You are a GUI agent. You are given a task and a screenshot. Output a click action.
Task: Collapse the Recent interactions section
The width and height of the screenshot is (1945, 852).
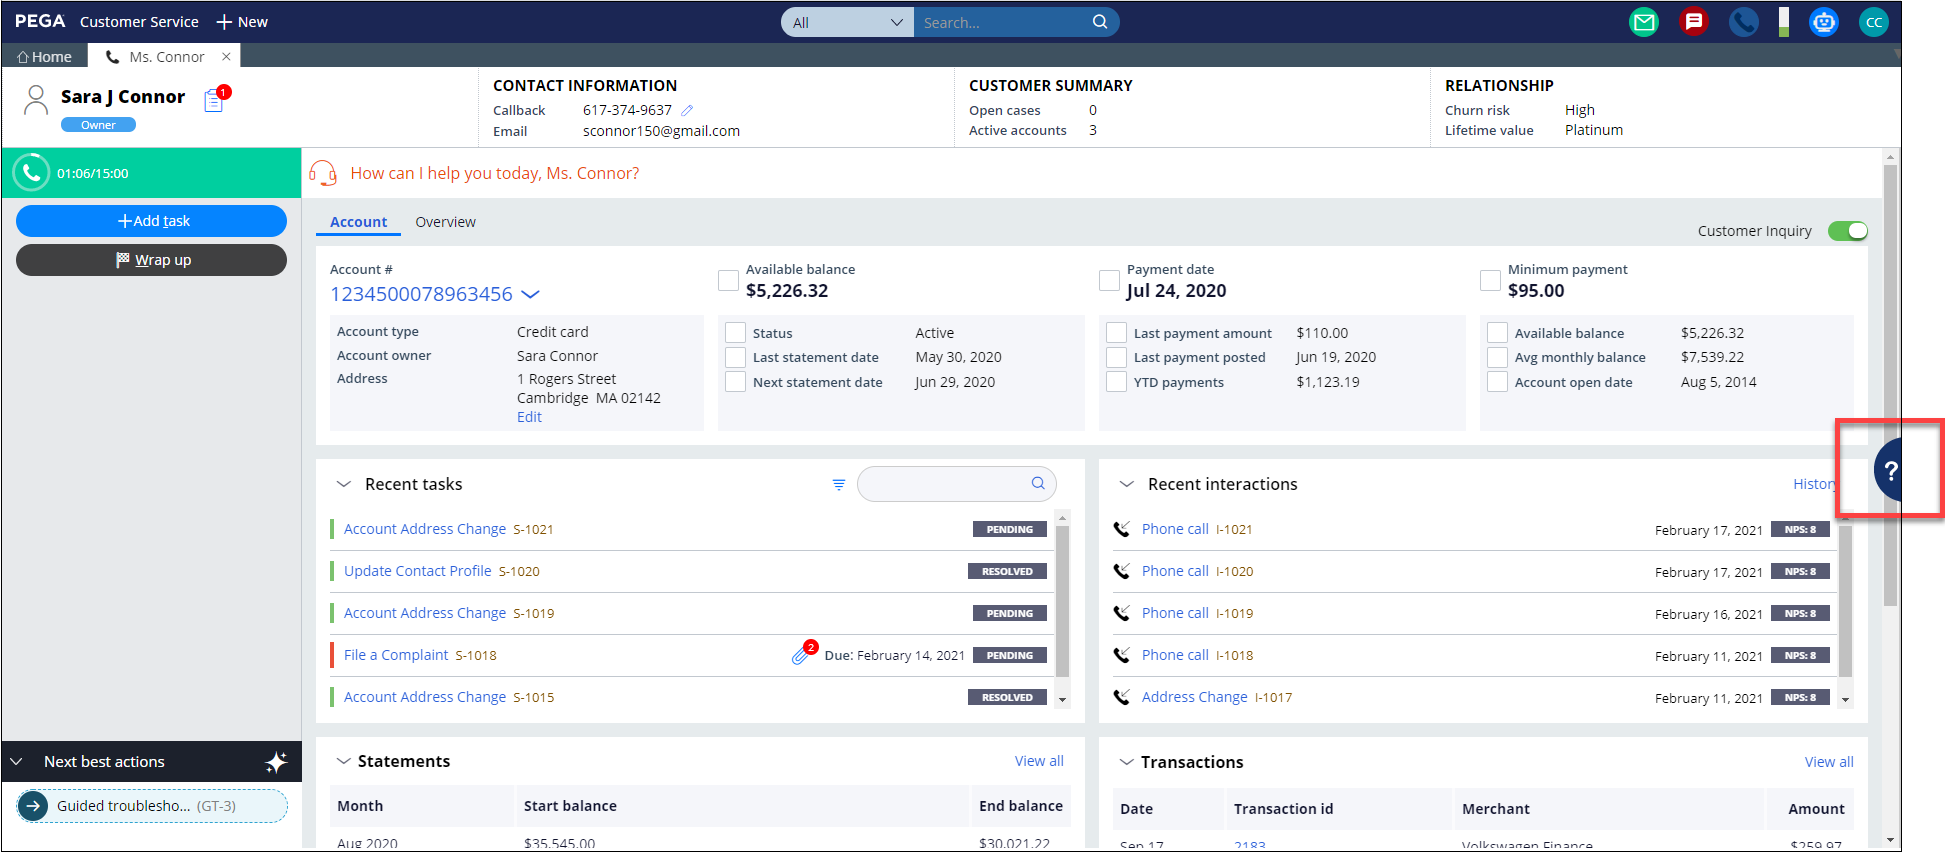coord(1126,484)
